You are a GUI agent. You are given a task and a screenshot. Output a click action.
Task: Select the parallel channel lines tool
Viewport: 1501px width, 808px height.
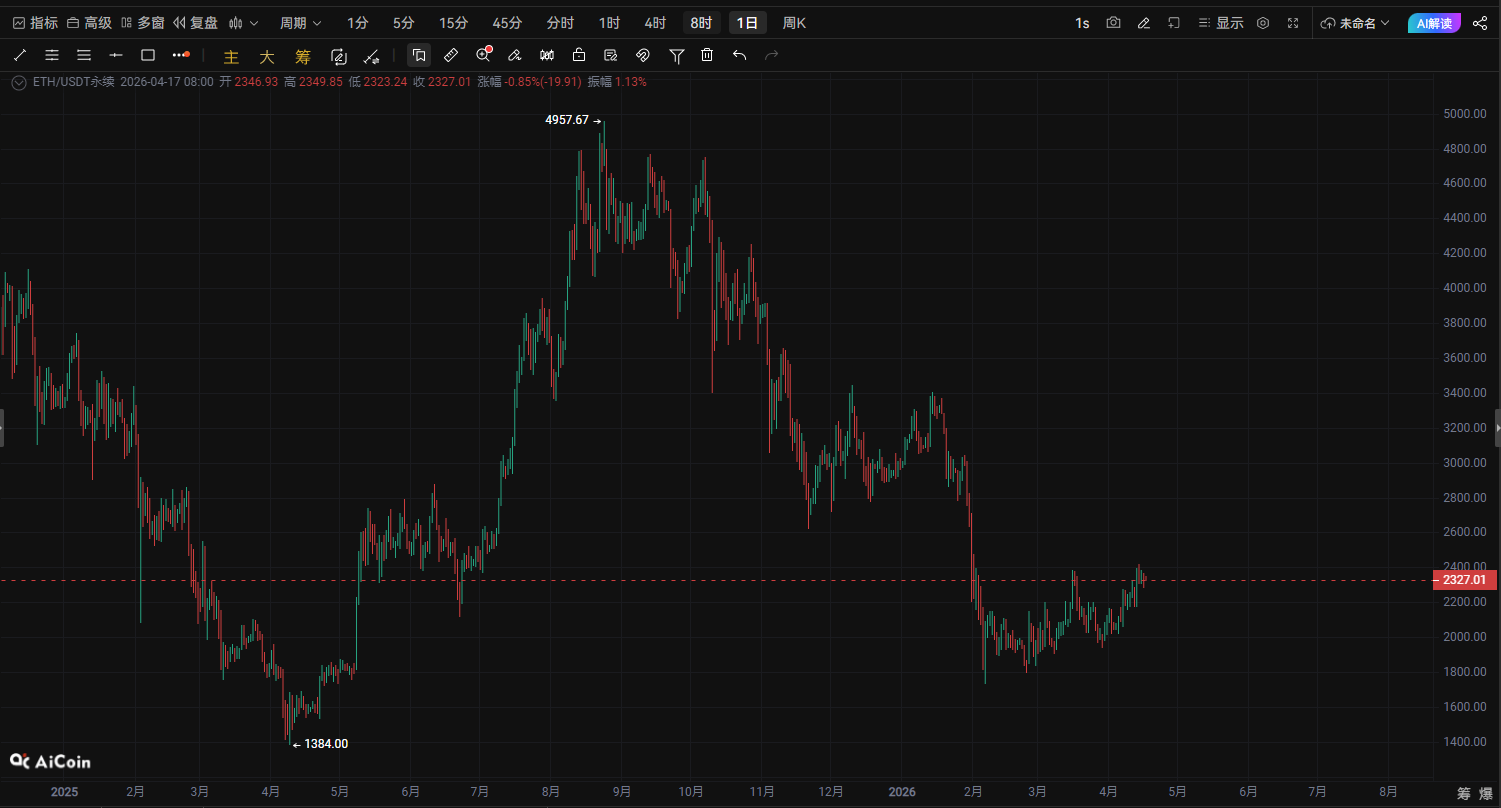pos(52,55)
